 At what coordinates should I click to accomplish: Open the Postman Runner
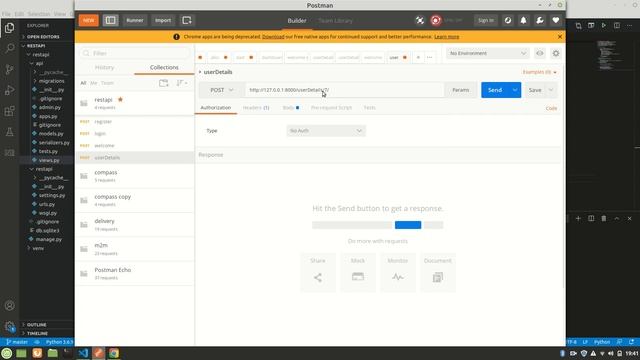(135, 20)
